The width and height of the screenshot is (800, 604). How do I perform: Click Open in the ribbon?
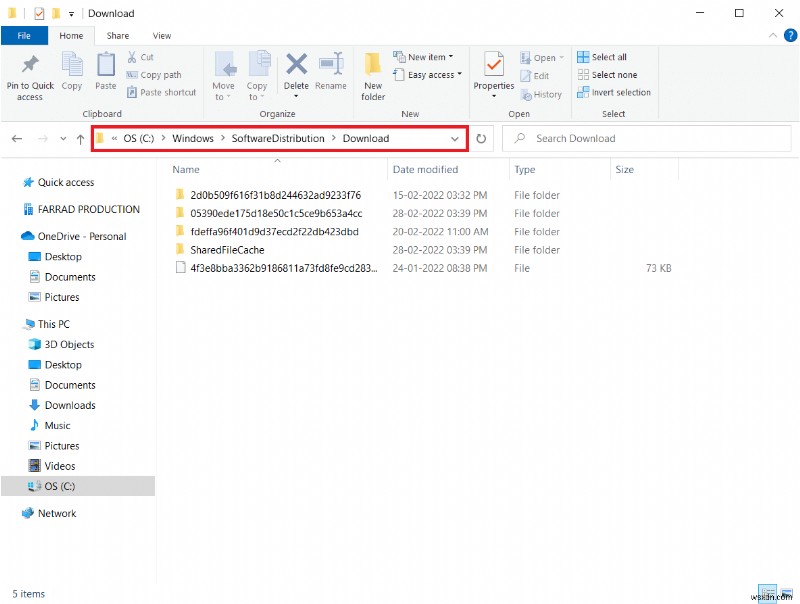542,58
